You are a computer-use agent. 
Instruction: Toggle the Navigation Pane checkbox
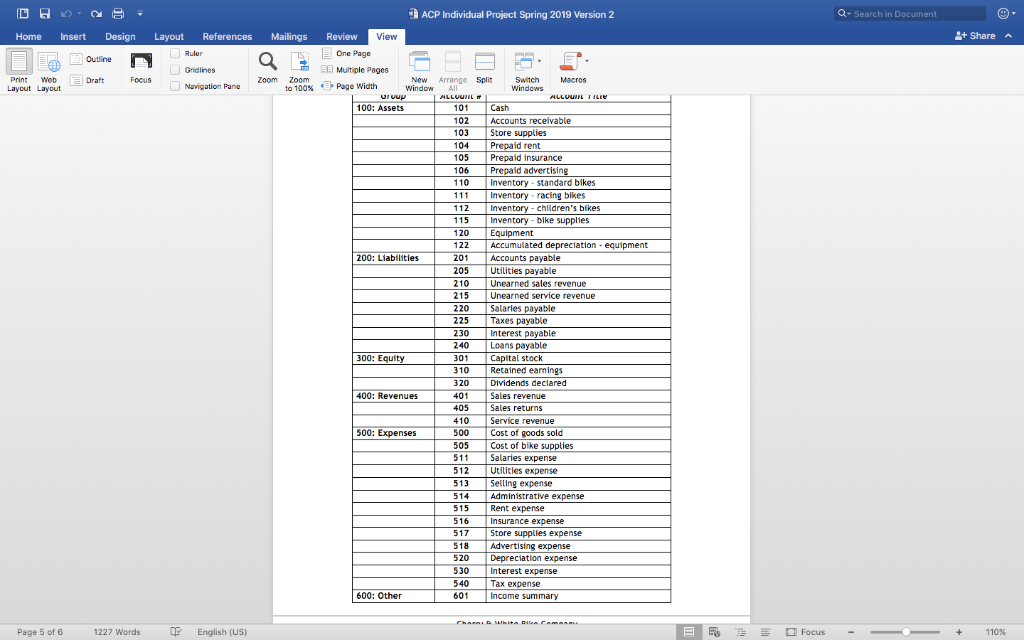(x=175, y=86)
